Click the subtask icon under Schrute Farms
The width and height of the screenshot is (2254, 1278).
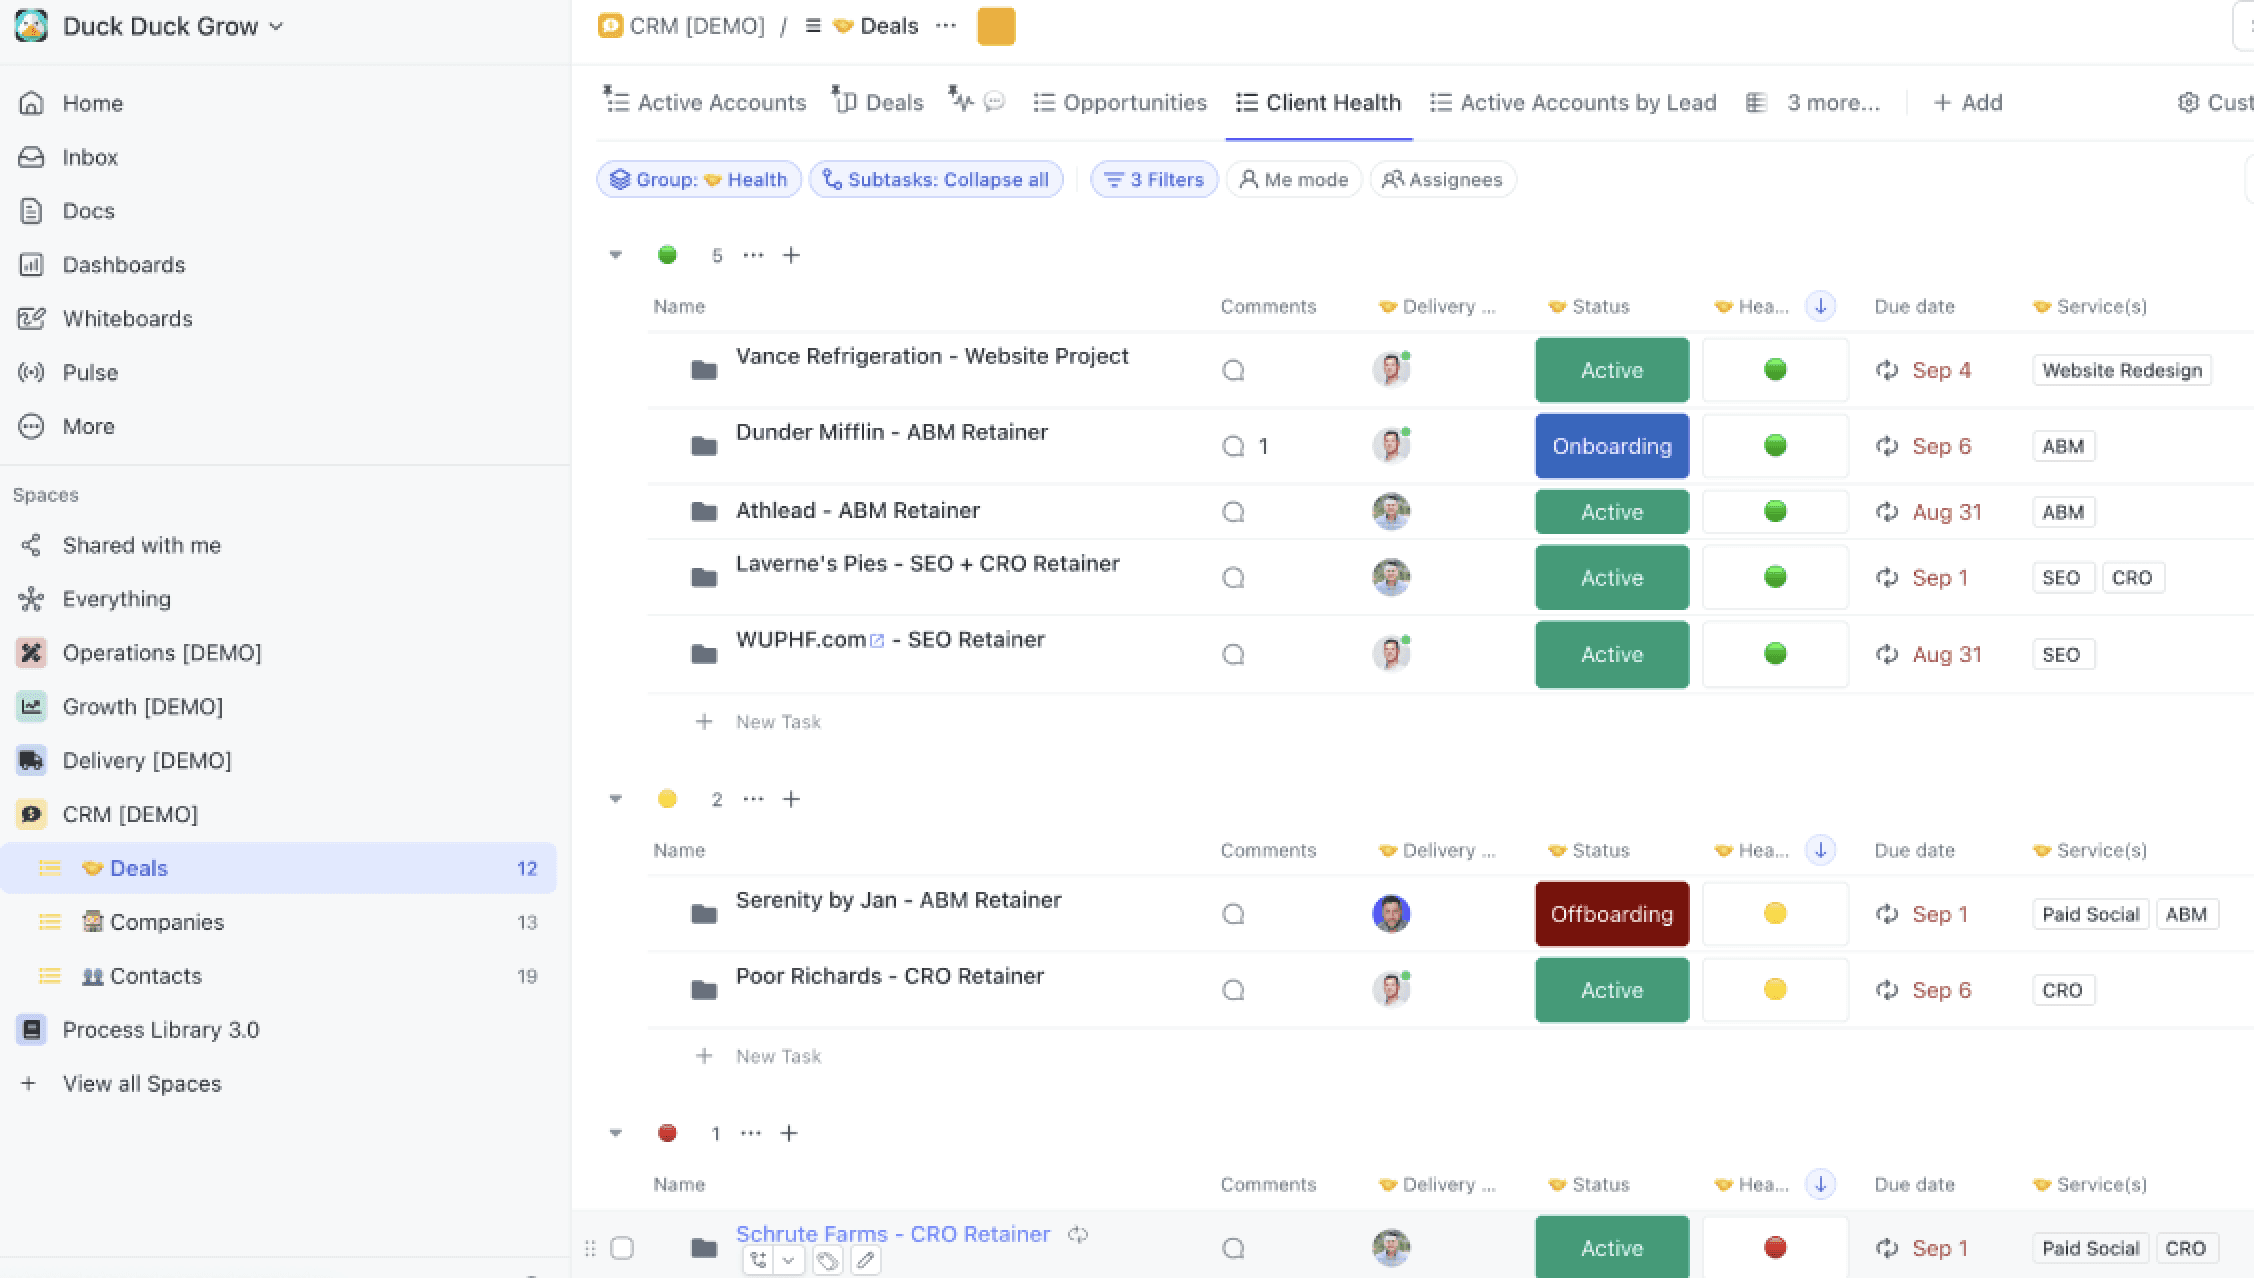pos(758,1261)
